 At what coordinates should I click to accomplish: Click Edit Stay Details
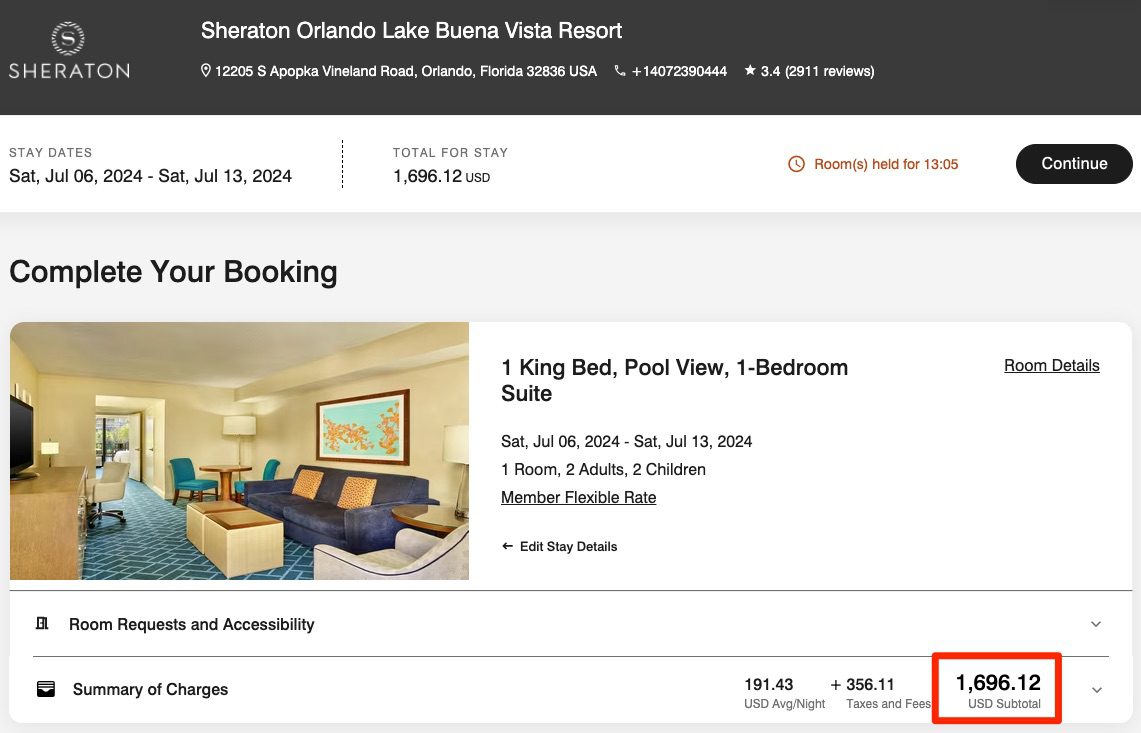click(569, 546)
